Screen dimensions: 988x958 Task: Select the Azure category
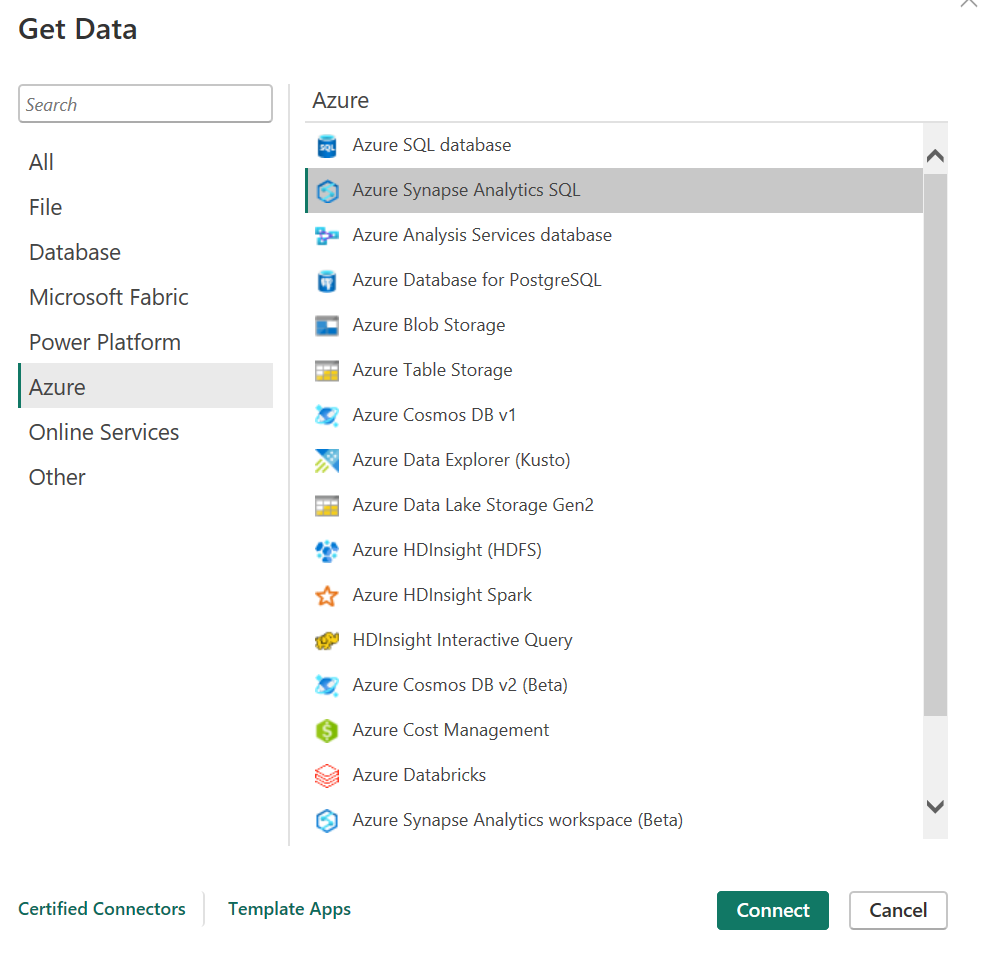146,387
